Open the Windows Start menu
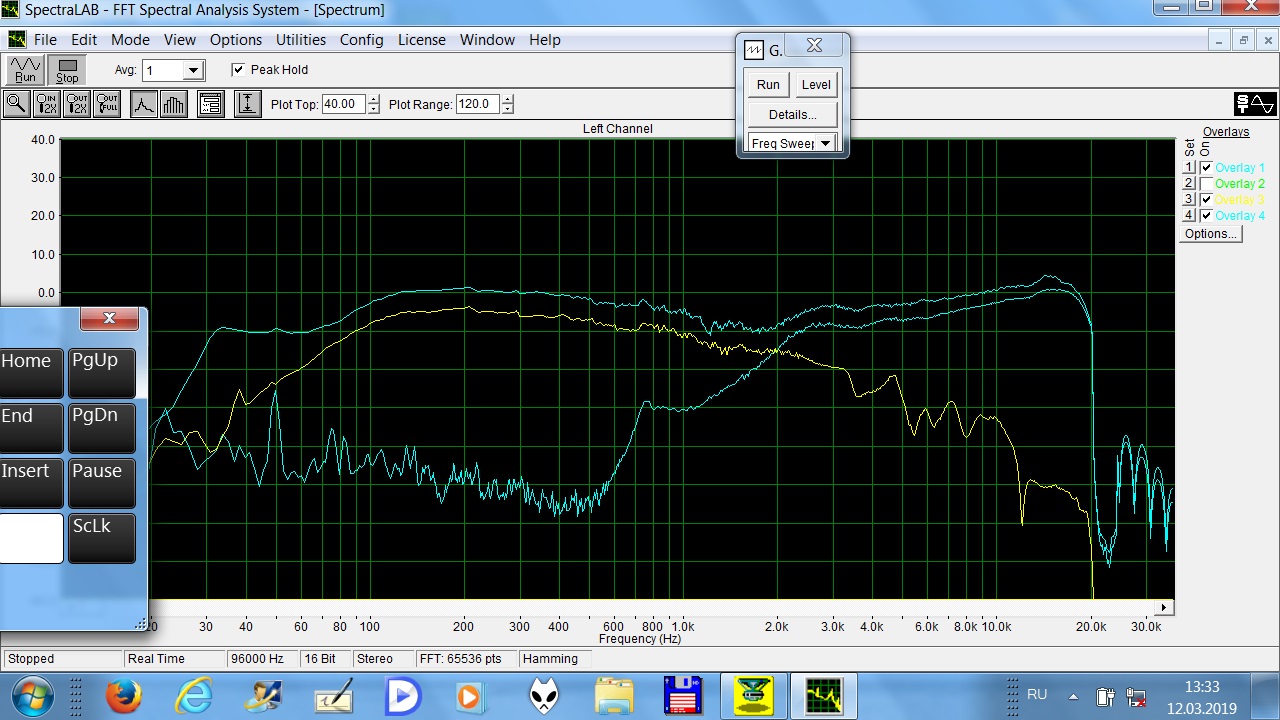Screen dimensions: 1280x720 31,696
